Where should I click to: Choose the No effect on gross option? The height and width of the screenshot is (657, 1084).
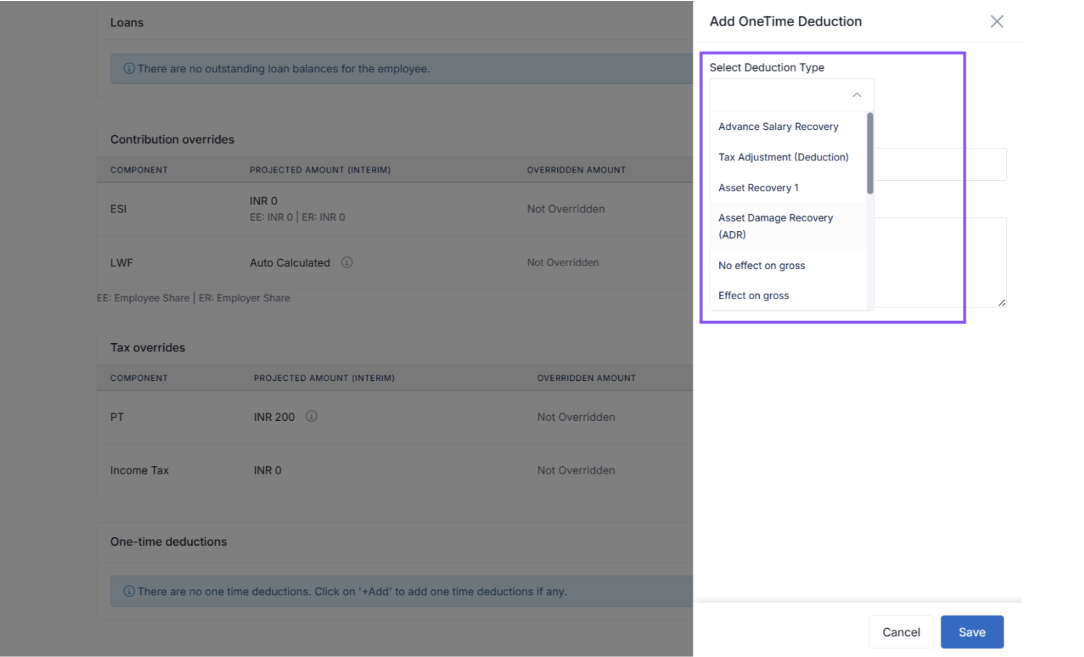pos(761,266)
